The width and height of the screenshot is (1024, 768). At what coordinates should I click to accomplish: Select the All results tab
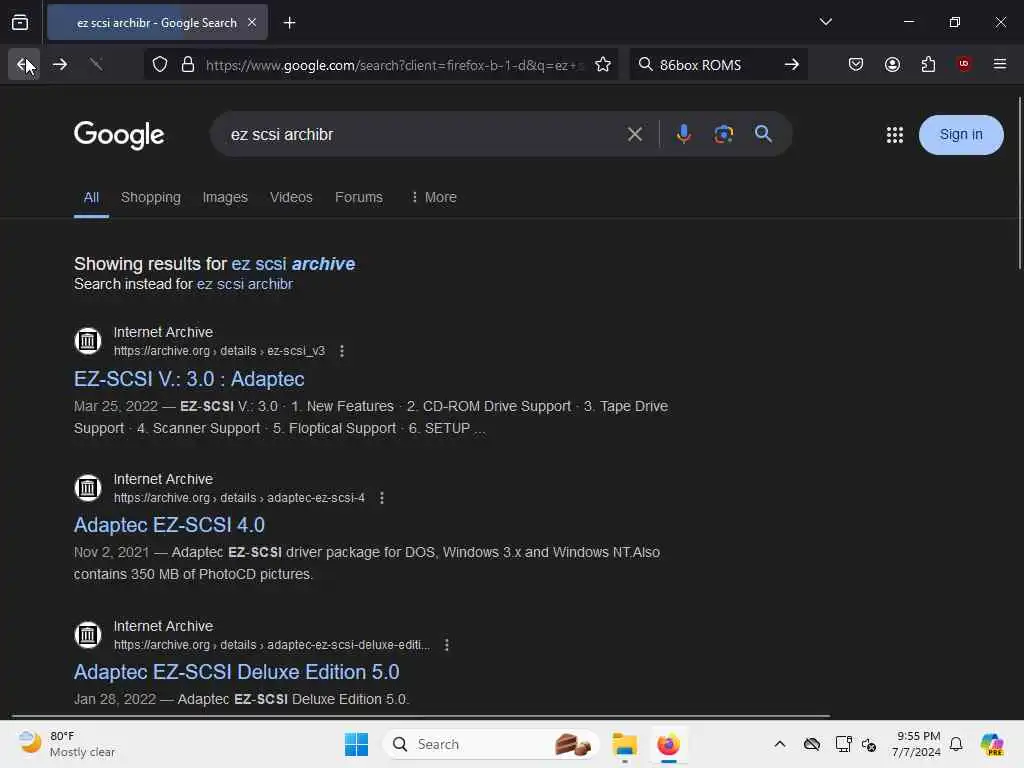point(91,197)
